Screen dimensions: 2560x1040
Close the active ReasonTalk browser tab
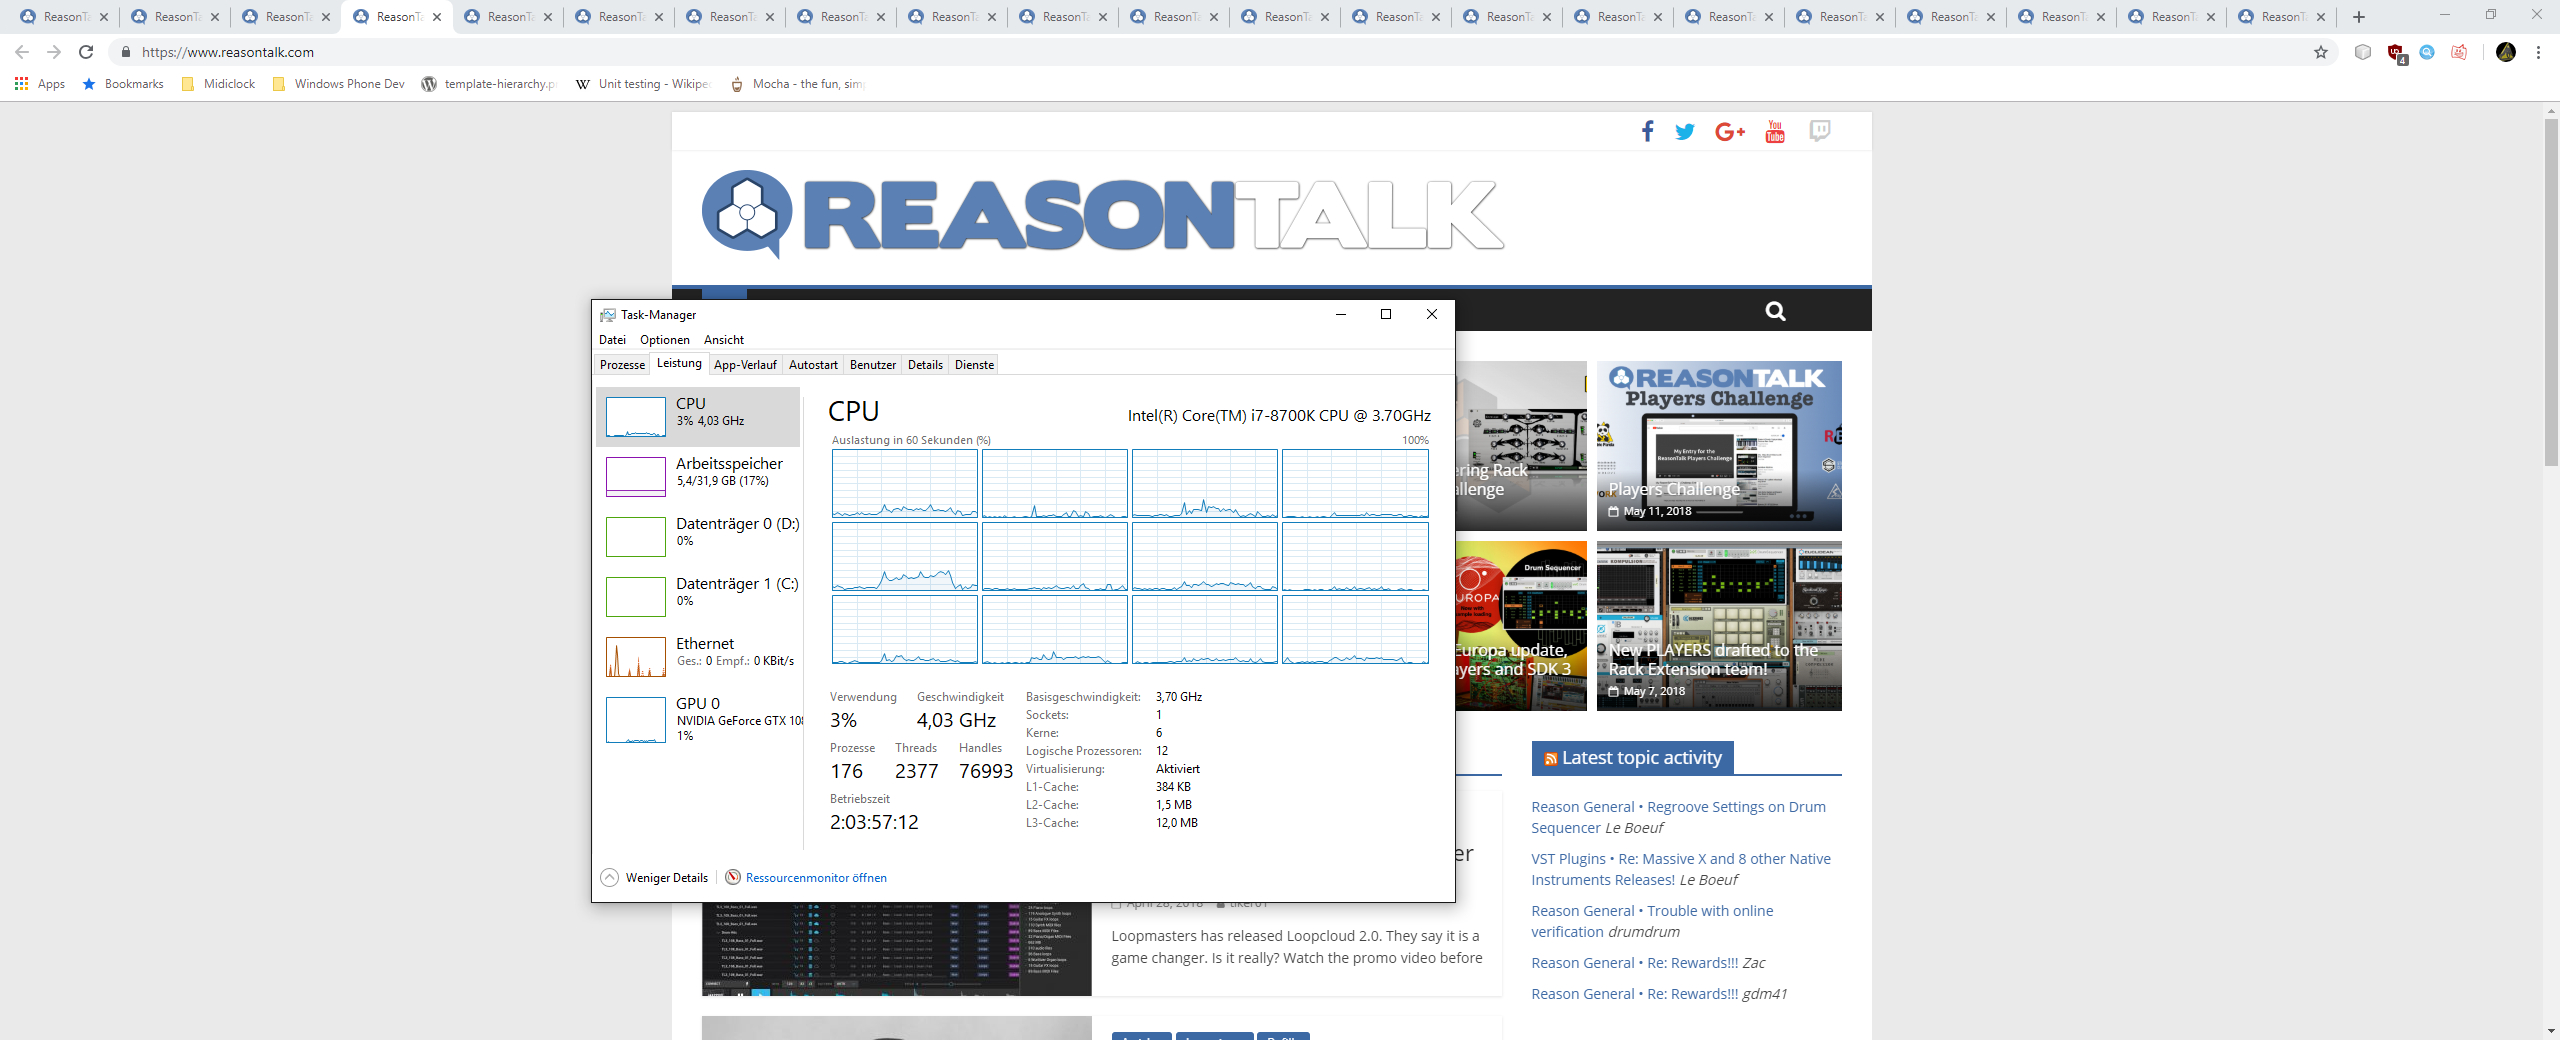click(x=437, y=17)
